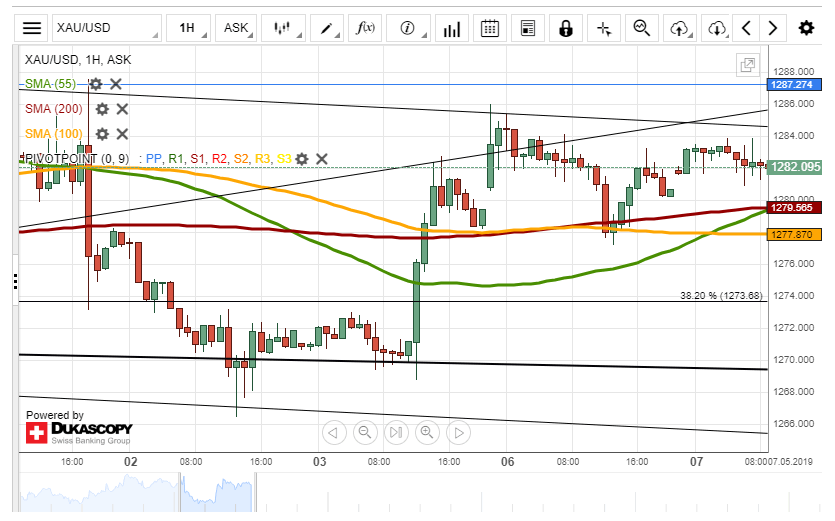Go to previous with left chevron

(x=746, y=28)
